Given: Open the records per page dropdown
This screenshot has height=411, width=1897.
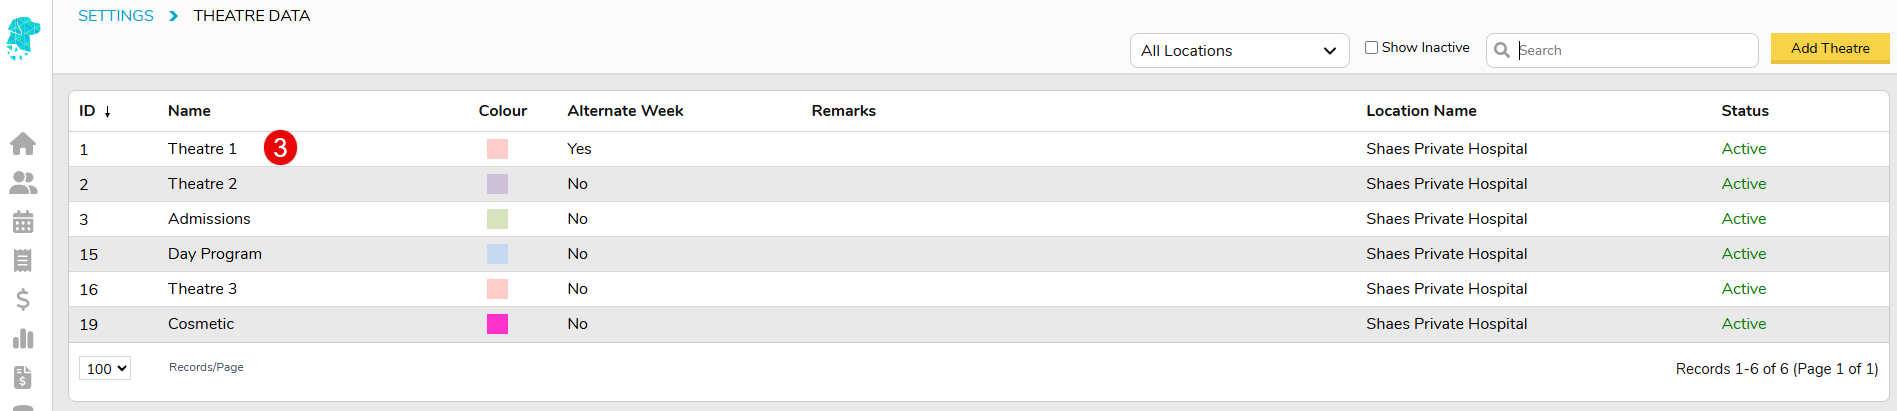Looking at the screenshot, I should point(105,369).
